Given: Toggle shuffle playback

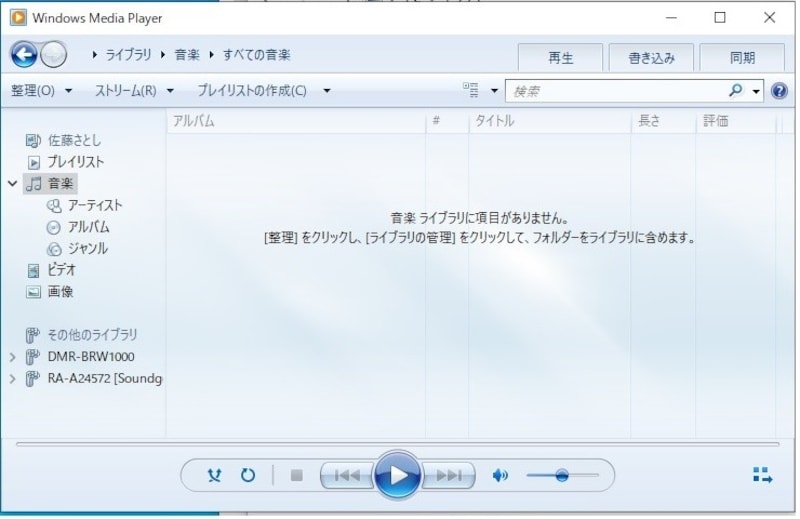Looking at the screenshot, I should (215, 477).
